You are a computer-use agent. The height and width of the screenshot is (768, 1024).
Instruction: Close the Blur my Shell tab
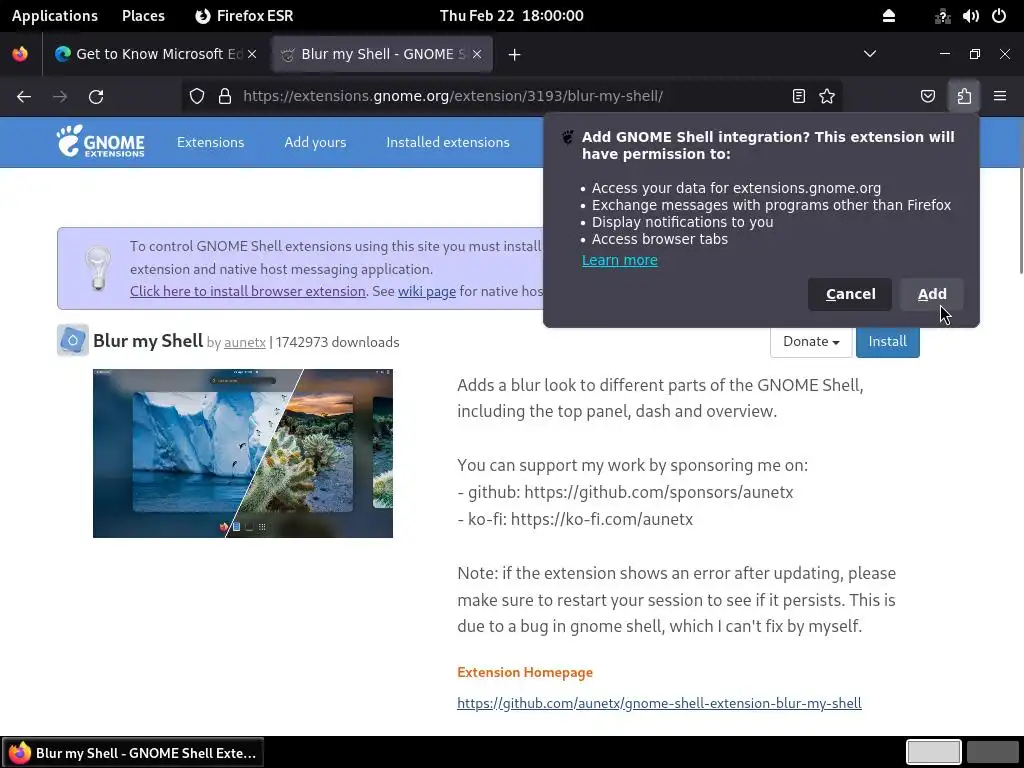tap(477, 54)
